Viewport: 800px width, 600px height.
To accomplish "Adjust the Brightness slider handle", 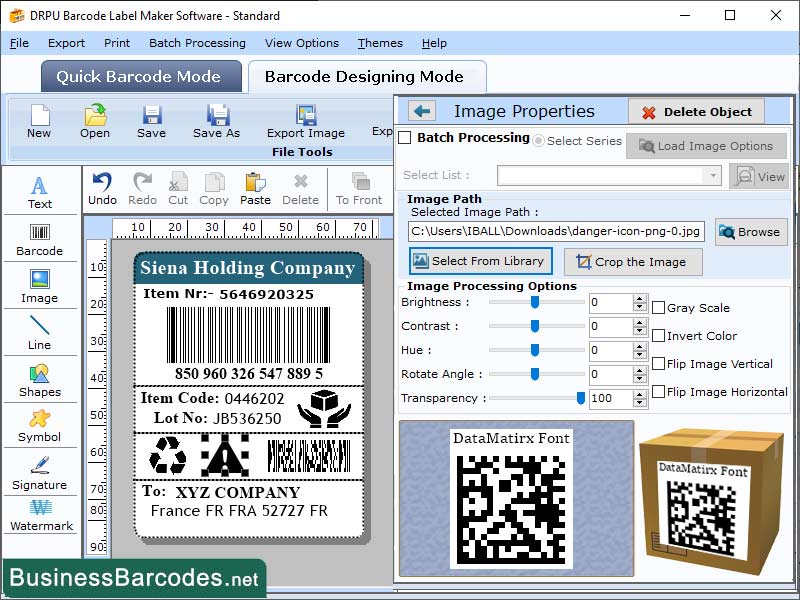I will pos(535,302).
